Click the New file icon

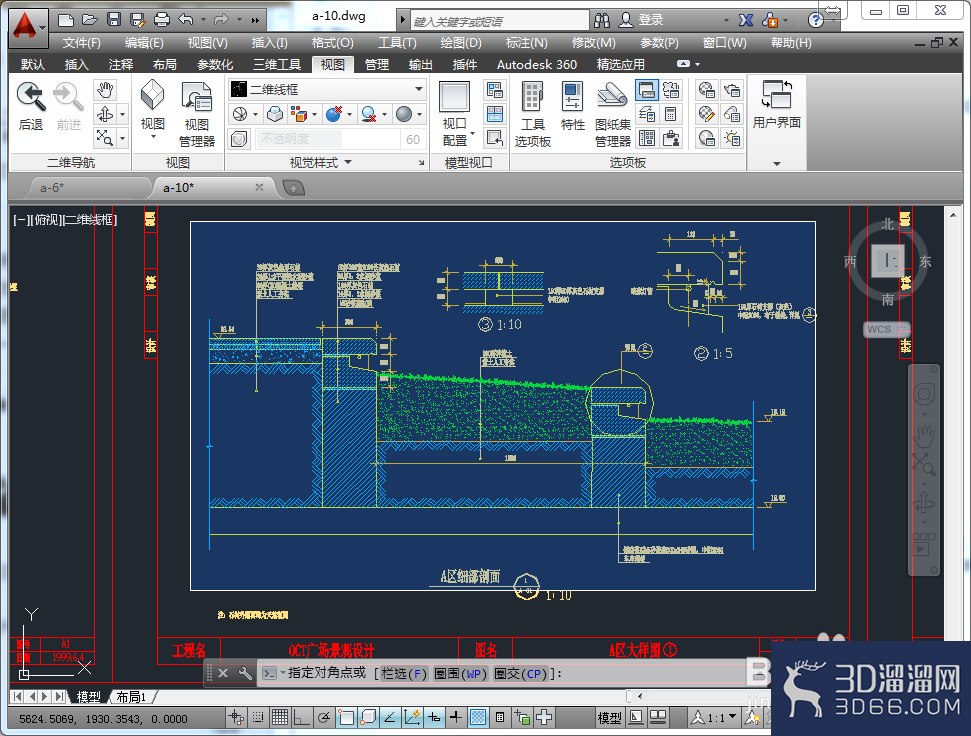click(66, 20)
